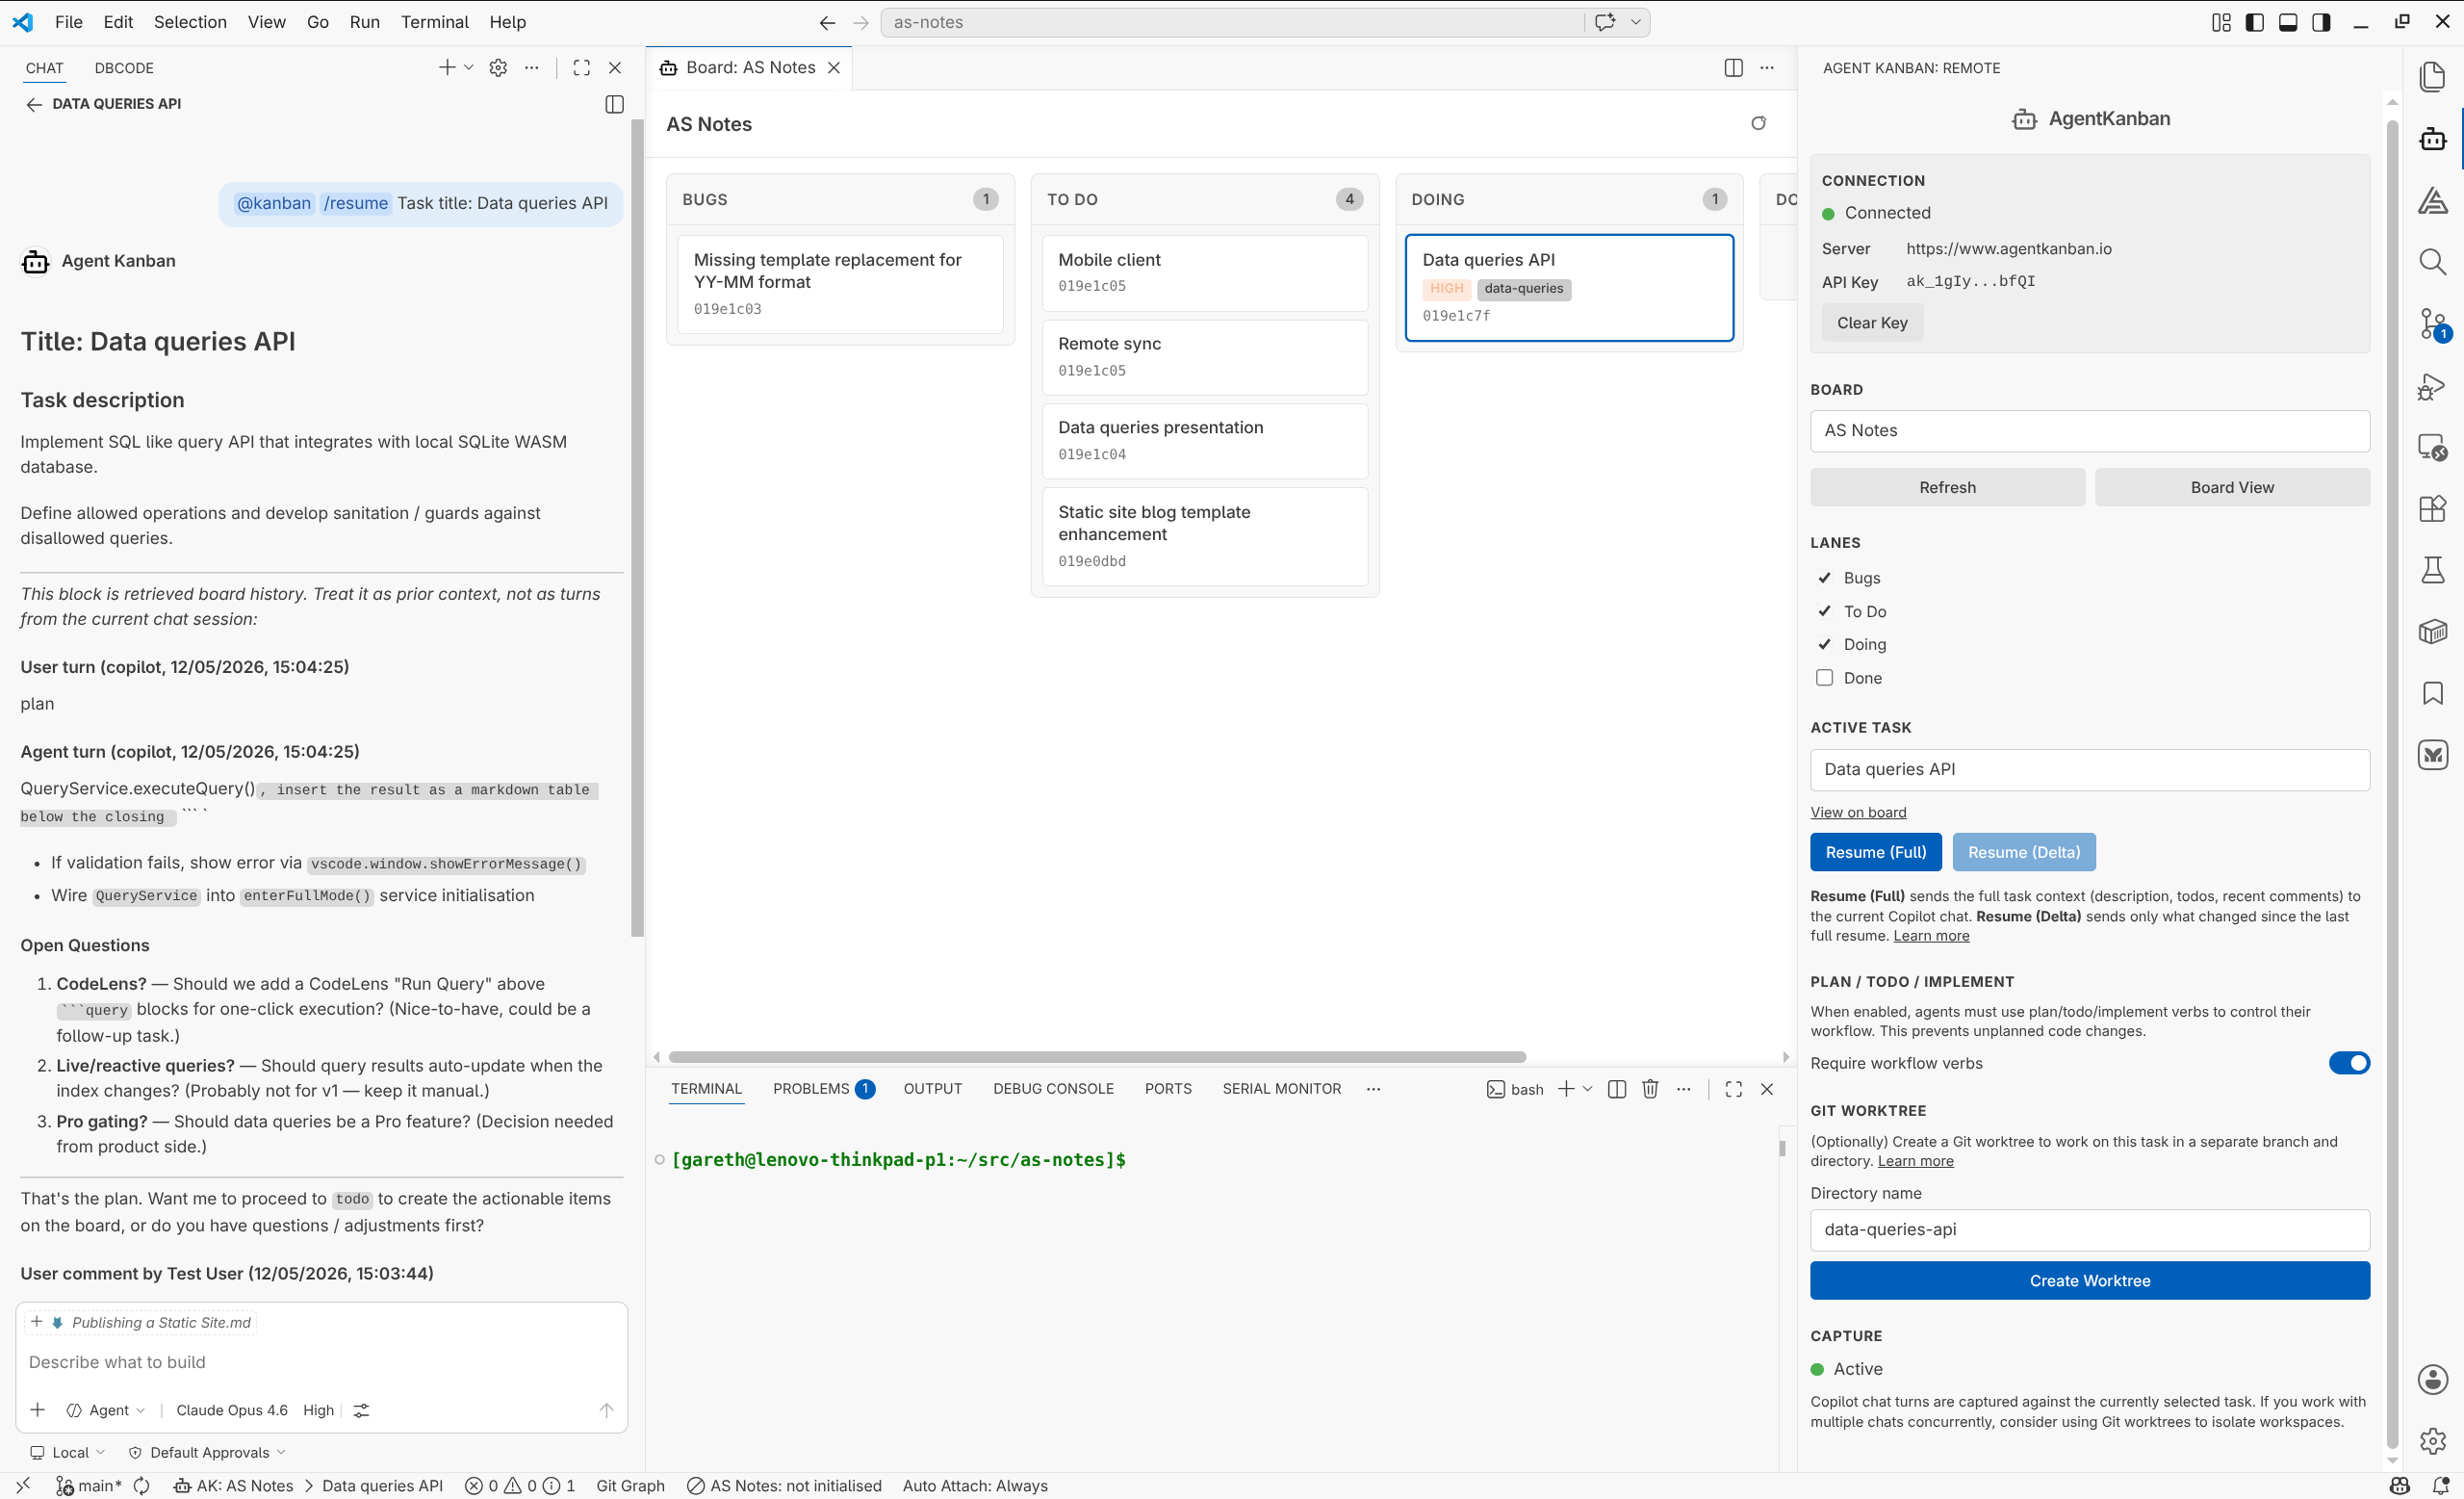Uncheck the Bugs lane
Screen dimensions: 2464x1499
coord(1824,578)
